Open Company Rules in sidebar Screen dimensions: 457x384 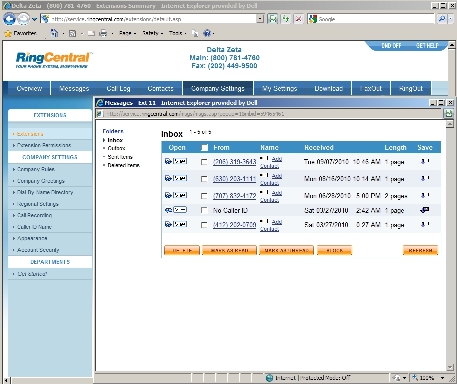(36, 169)
